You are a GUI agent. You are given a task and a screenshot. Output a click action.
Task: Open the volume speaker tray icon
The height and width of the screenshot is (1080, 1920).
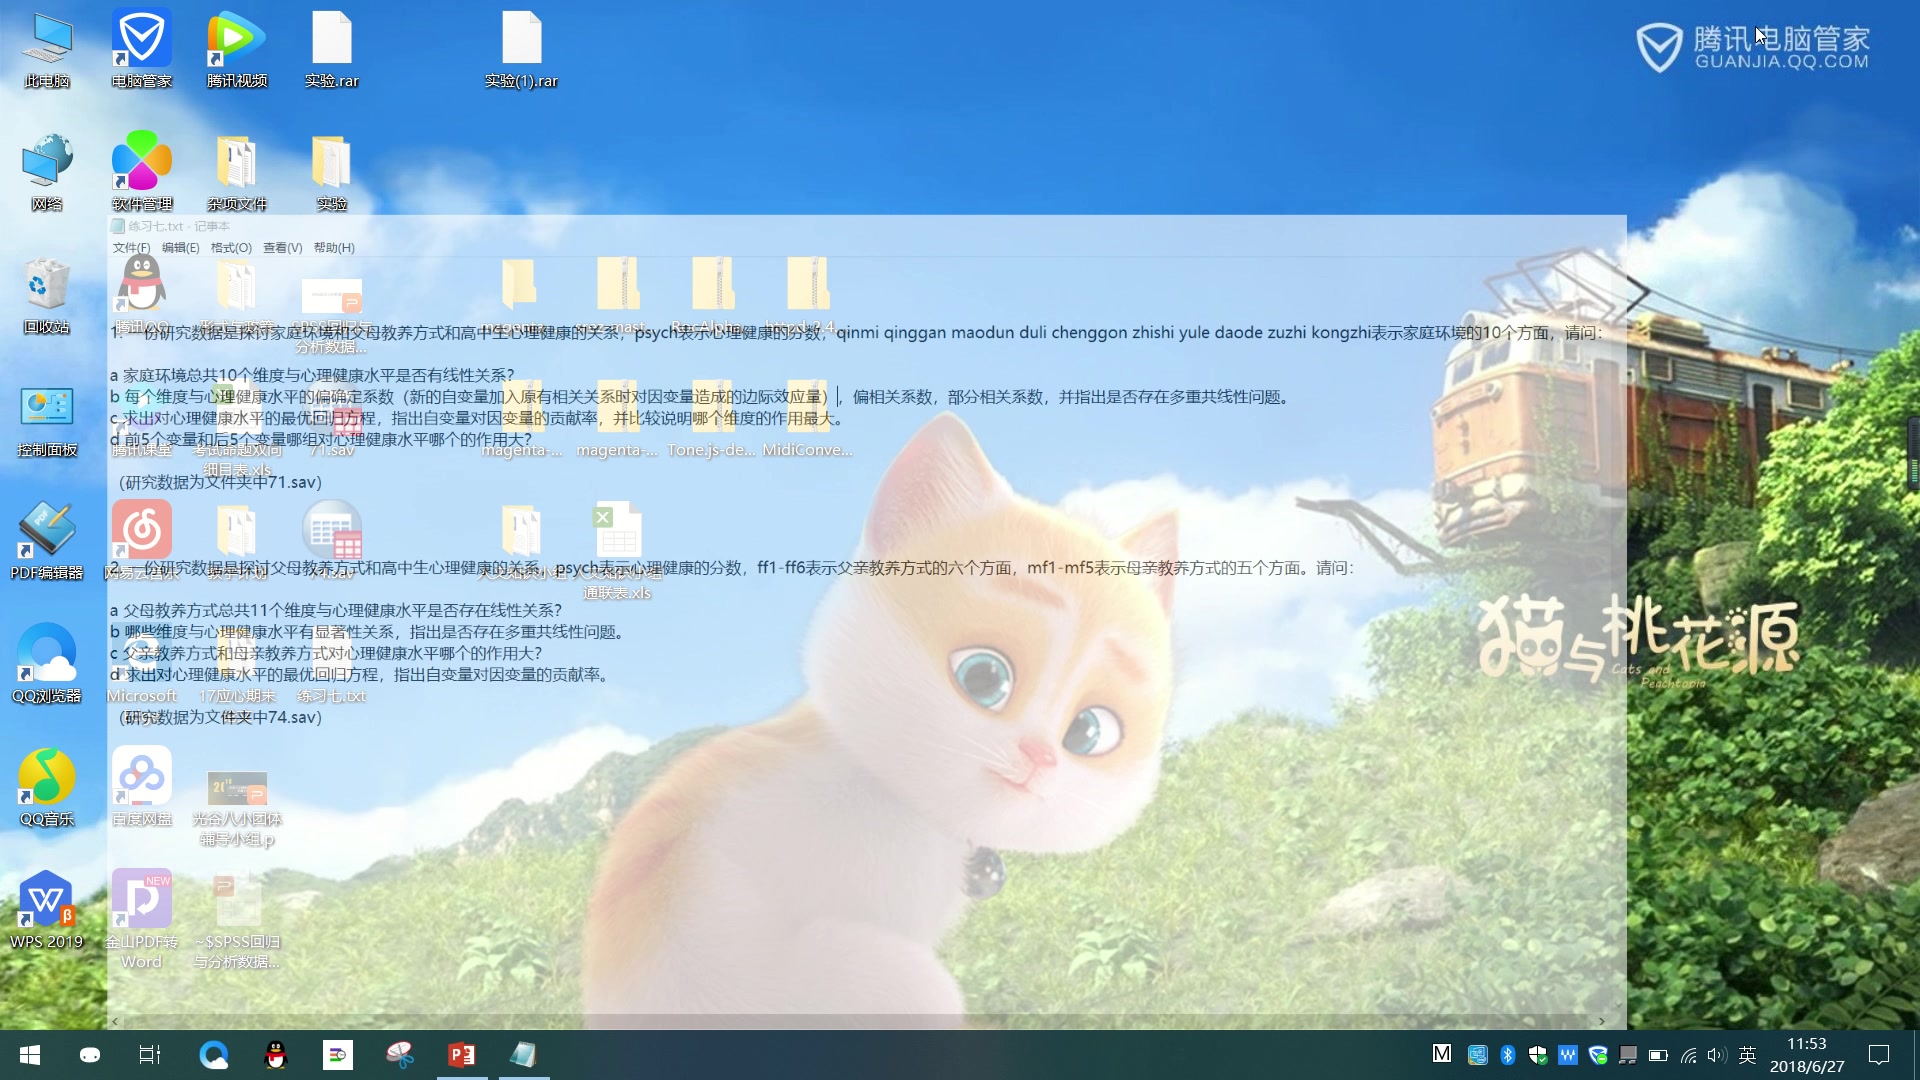click(1717, 1055)
